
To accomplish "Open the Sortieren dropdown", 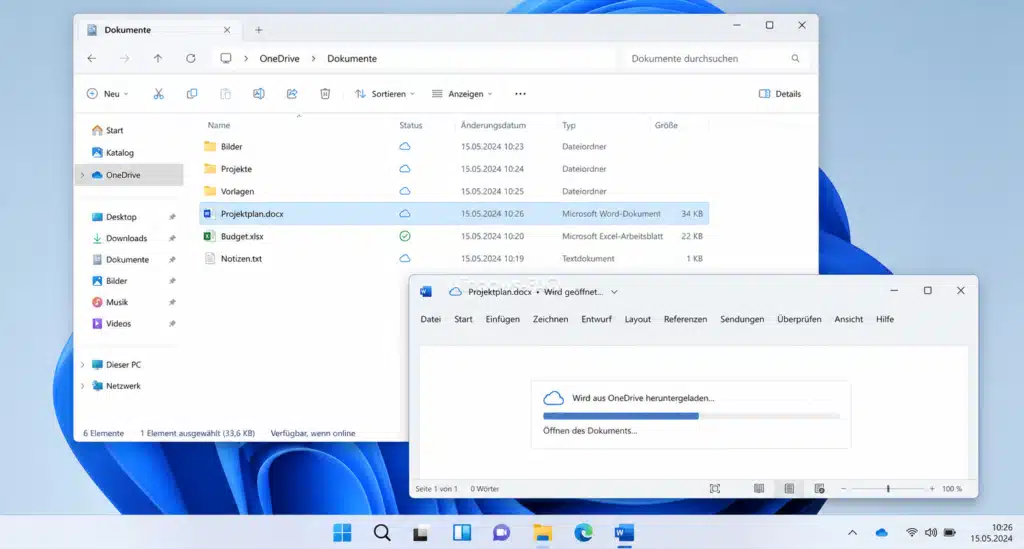I will [x=385, y=94].
